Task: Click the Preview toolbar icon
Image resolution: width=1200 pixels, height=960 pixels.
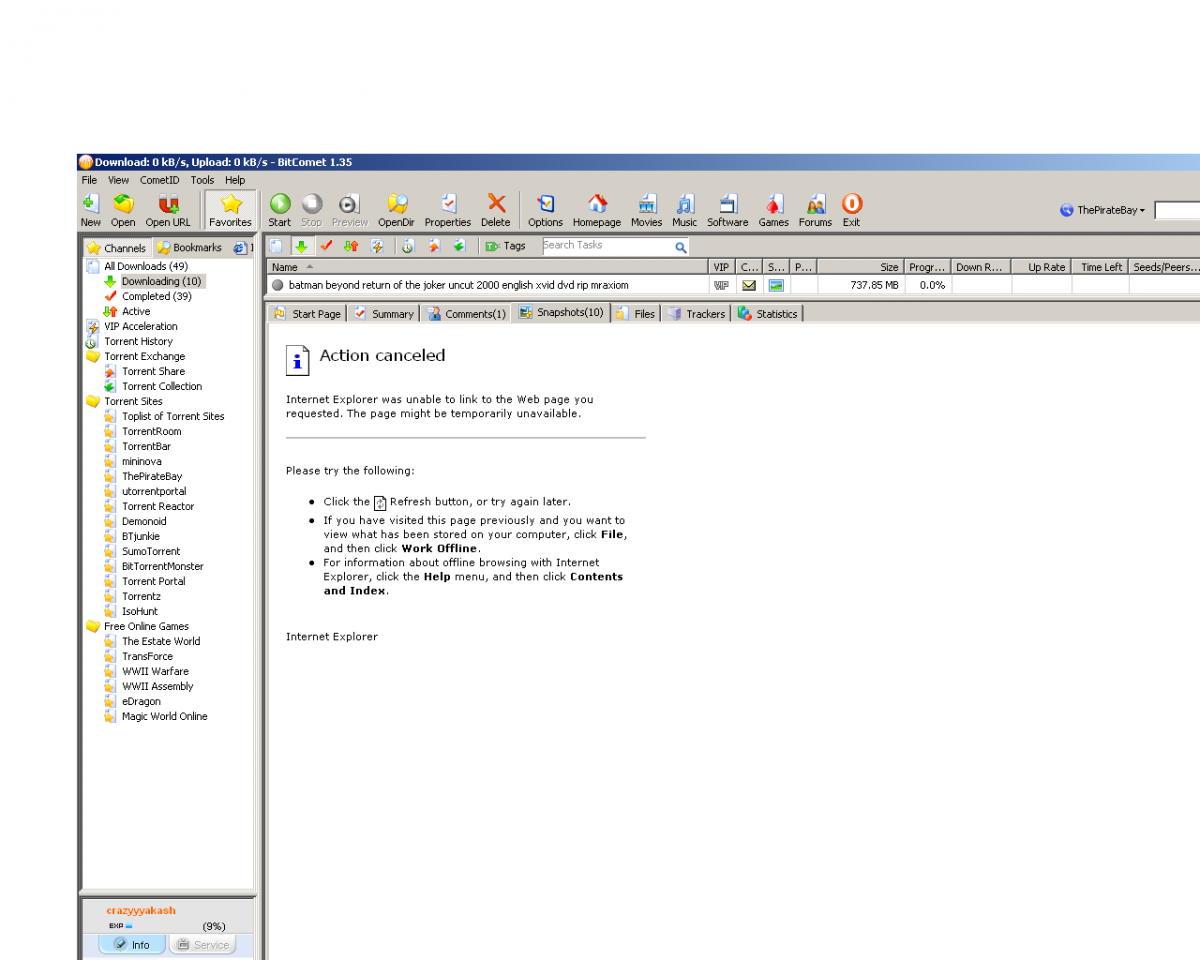Action: [349, 210]
